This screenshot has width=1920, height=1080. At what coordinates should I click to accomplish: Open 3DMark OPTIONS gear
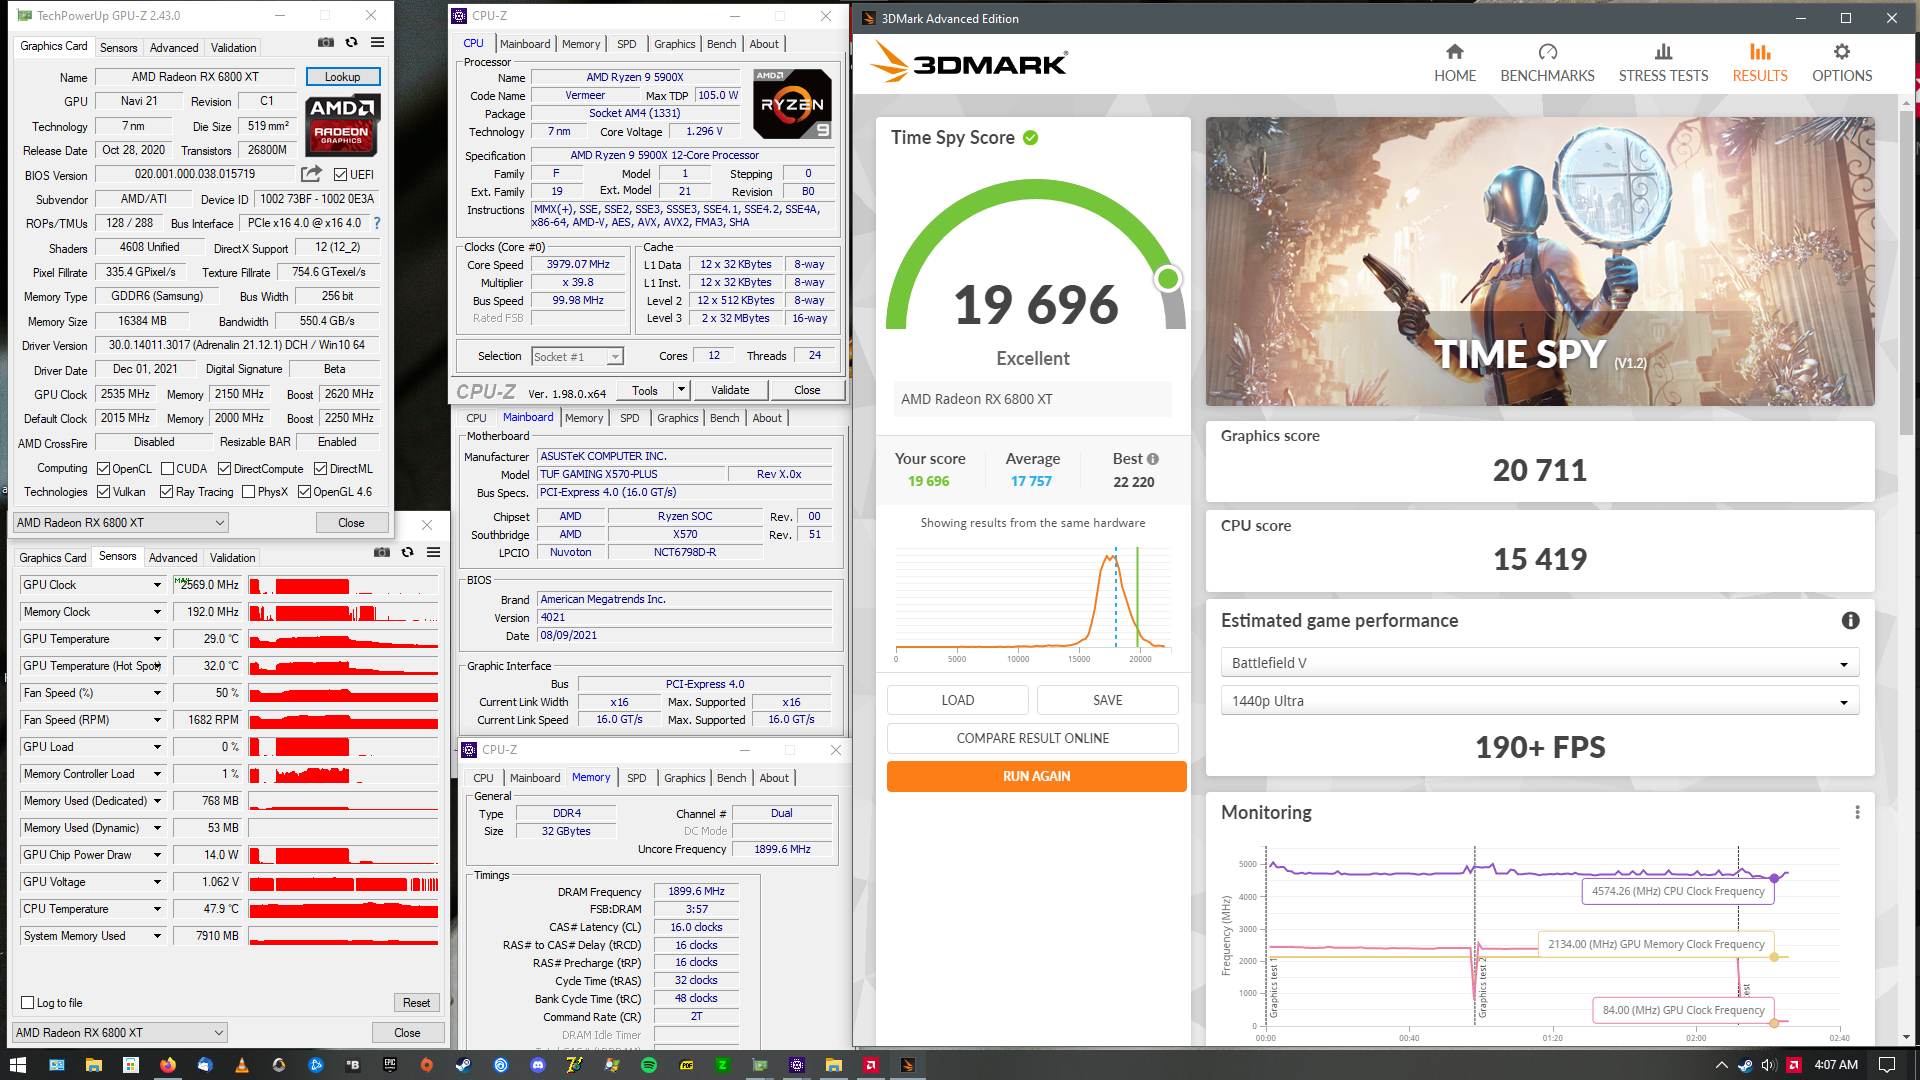(x=1842, y=64)
